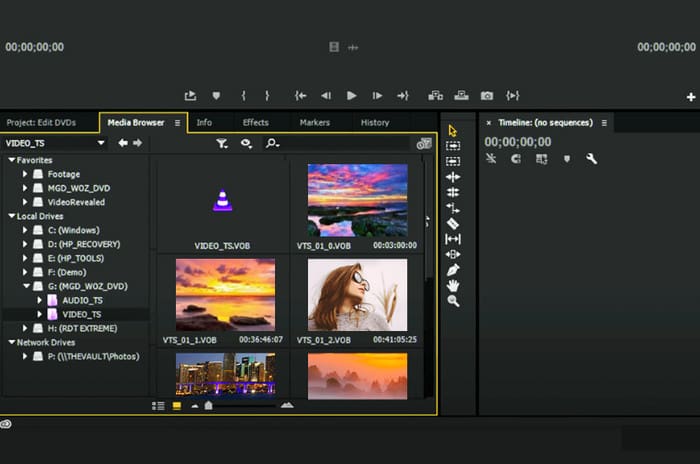Toggle Snap magnet in Timeline
The image size is (700, 464).
point(516,159)
